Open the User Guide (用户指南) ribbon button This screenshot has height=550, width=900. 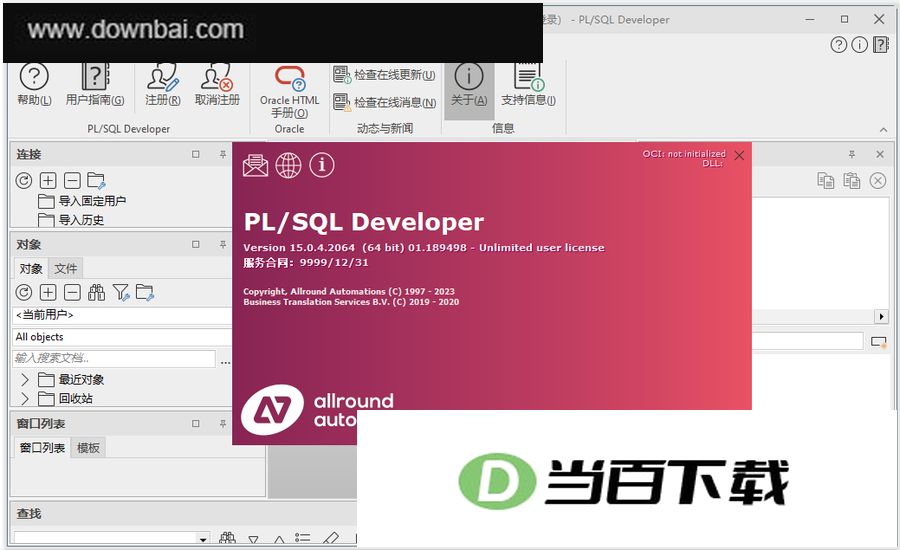click(95, 84)
